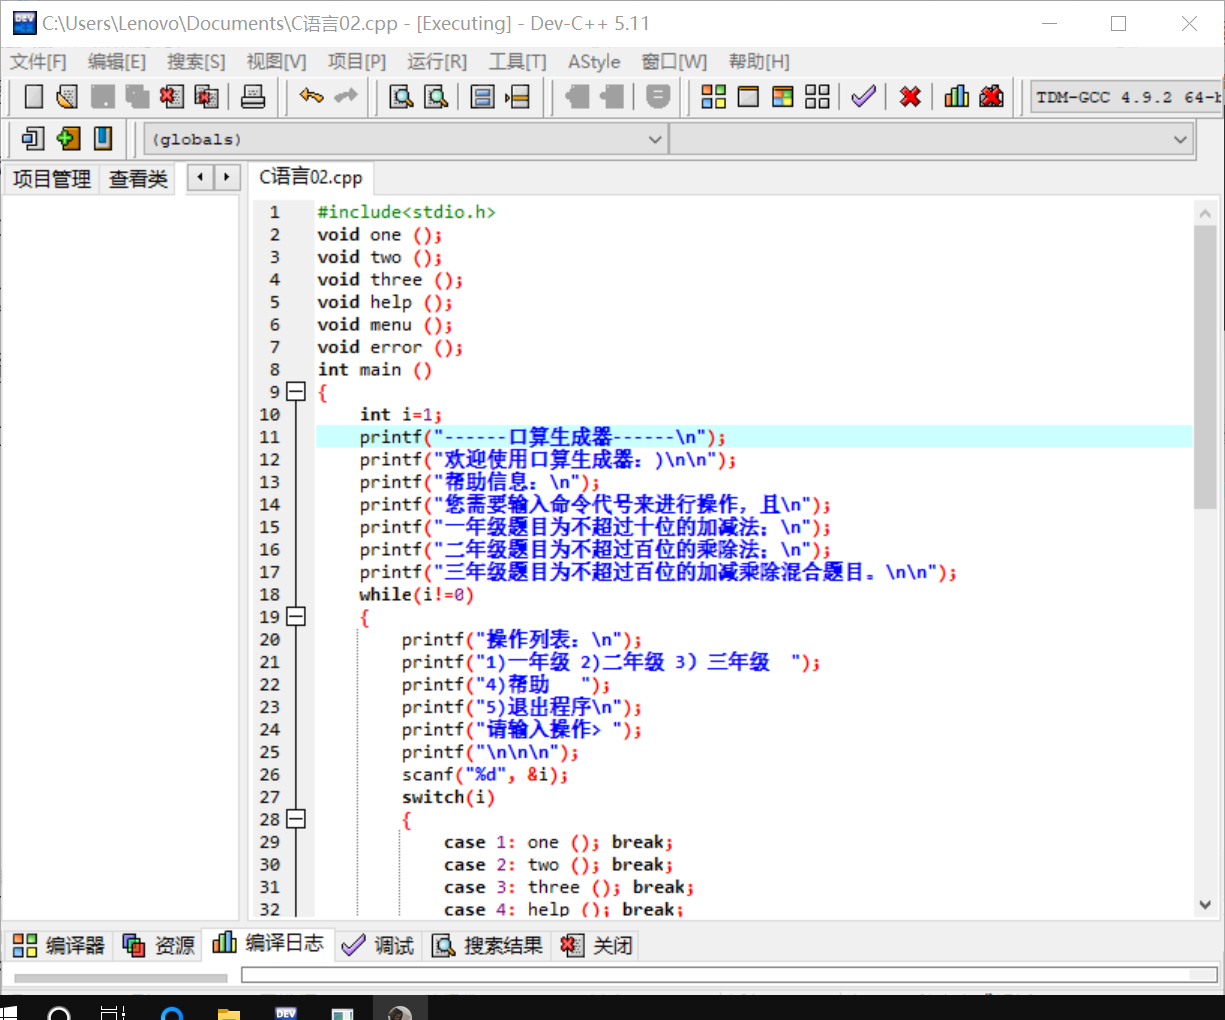Collapse the switch block fold at line 28
Viewport: 1225px width, 1020px height.
pos(296,819)
